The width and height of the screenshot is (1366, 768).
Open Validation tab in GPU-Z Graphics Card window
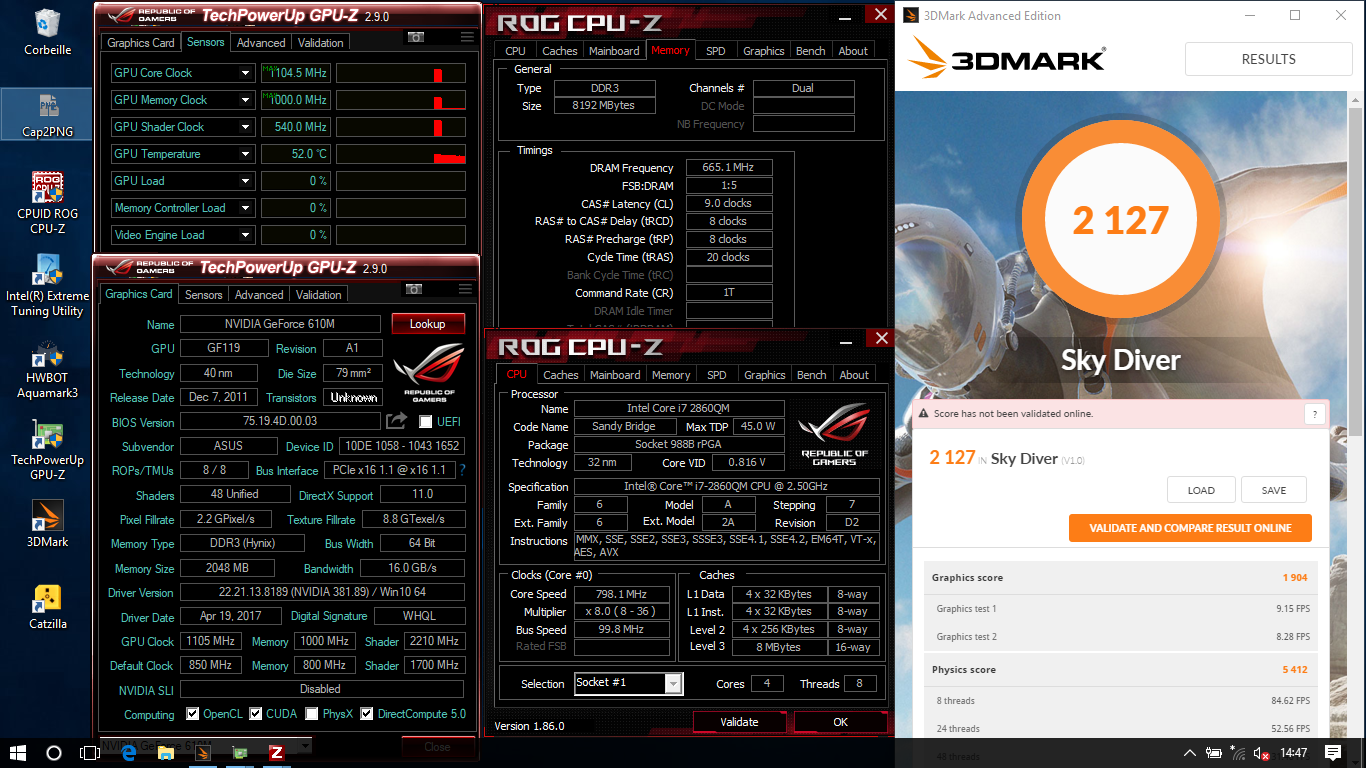pyautogui.click(x=319, y=295)
